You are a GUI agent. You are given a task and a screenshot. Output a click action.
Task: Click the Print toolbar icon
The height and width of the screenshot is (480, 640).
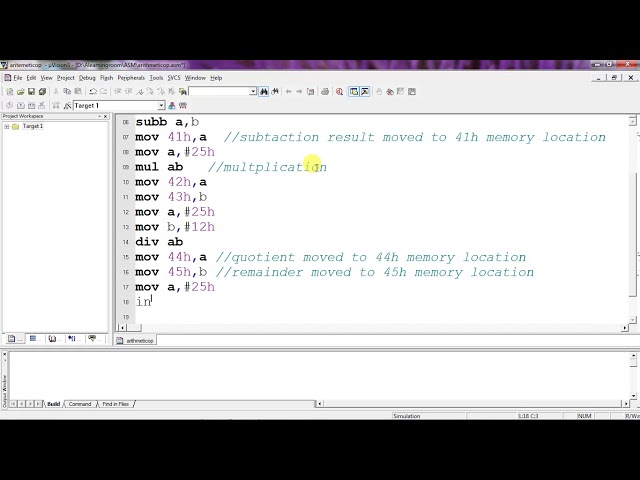click(x=325, y=91)
